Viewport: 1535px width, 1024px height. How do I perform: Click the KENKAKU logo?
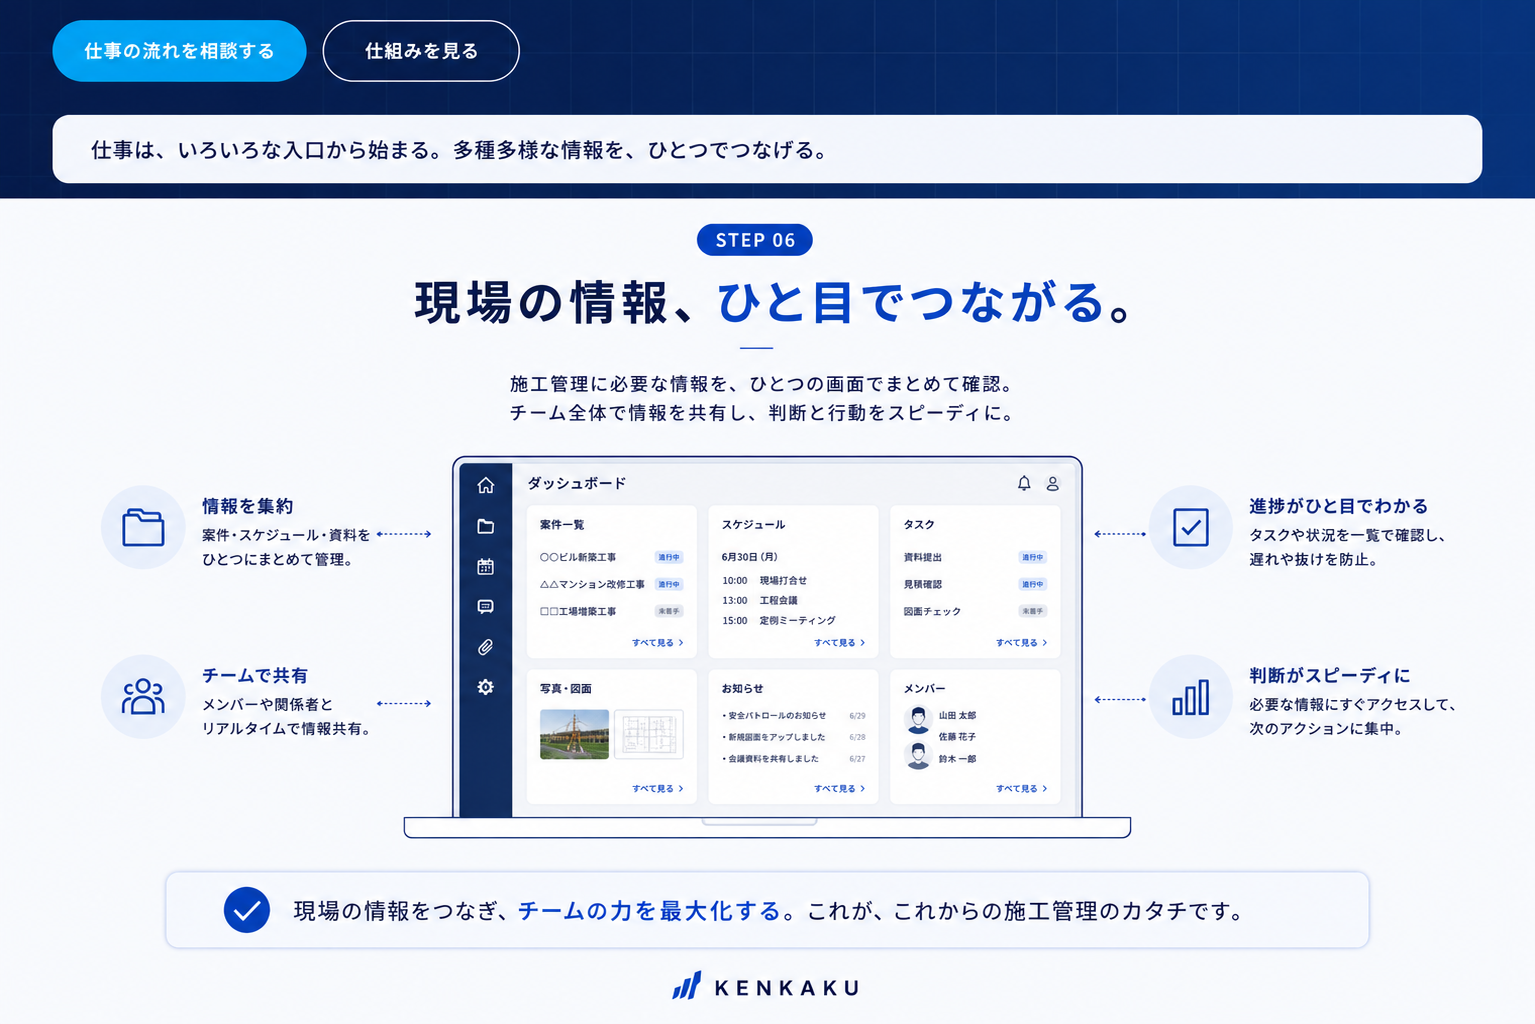[766, 987]
